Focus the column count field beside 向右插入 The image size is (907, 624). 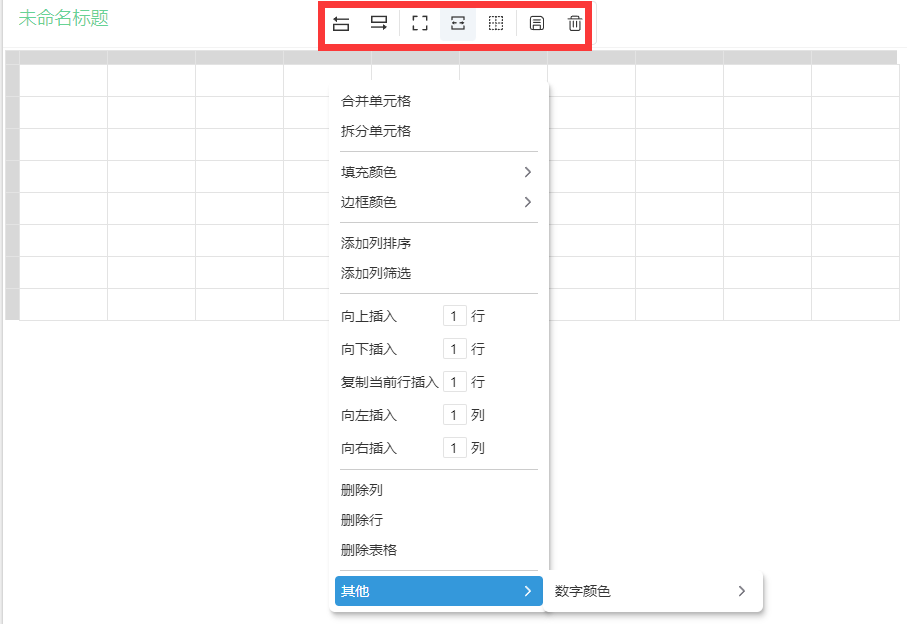pos(455,448)
